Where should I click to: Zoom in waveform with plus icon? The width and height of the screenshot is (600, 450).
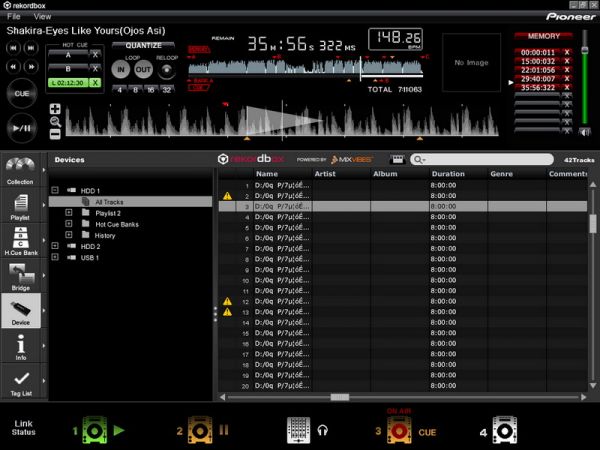pos(55,109)
